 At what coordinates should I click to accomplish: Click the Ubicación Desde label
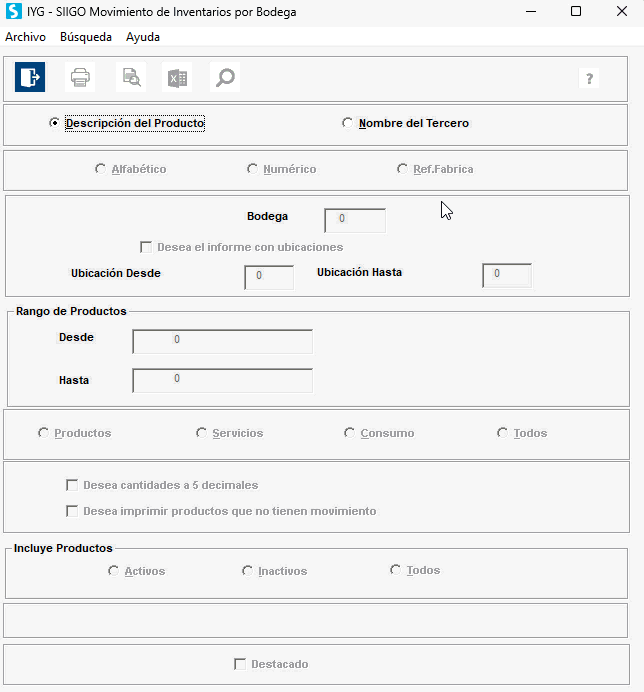click(116, 273)
